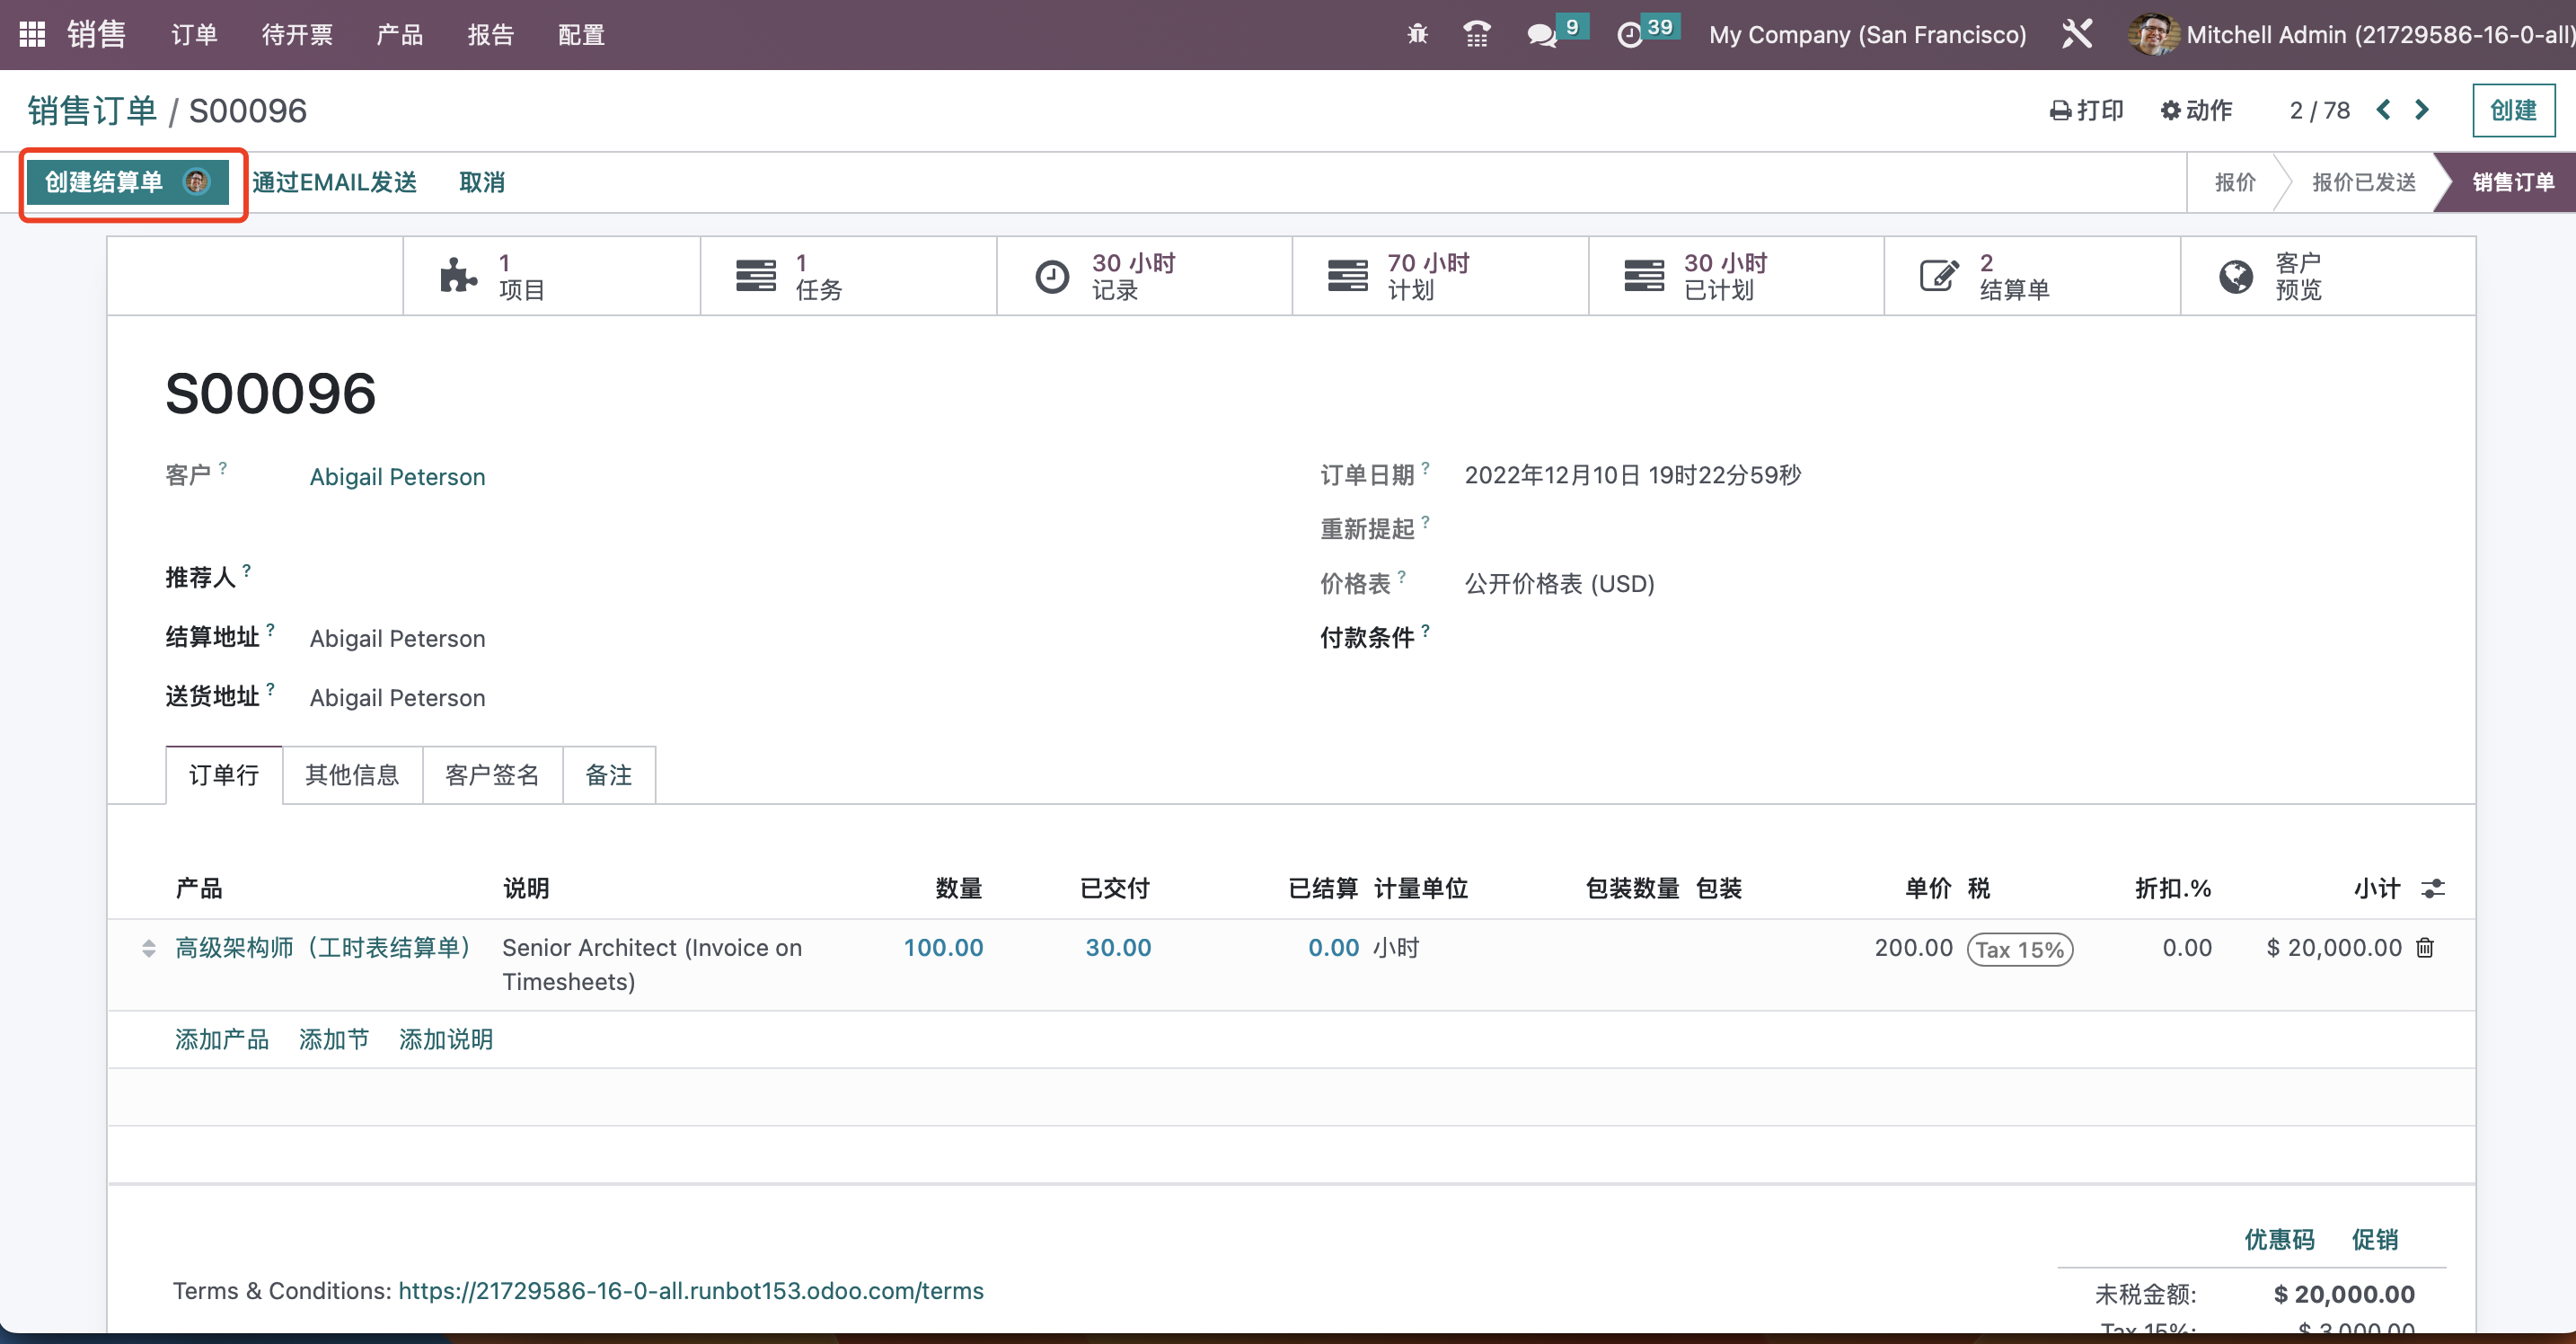Click the phone icon in the top bar
The width and height of the screenshot is (2576, 1344).
(x=1477, y=33)
